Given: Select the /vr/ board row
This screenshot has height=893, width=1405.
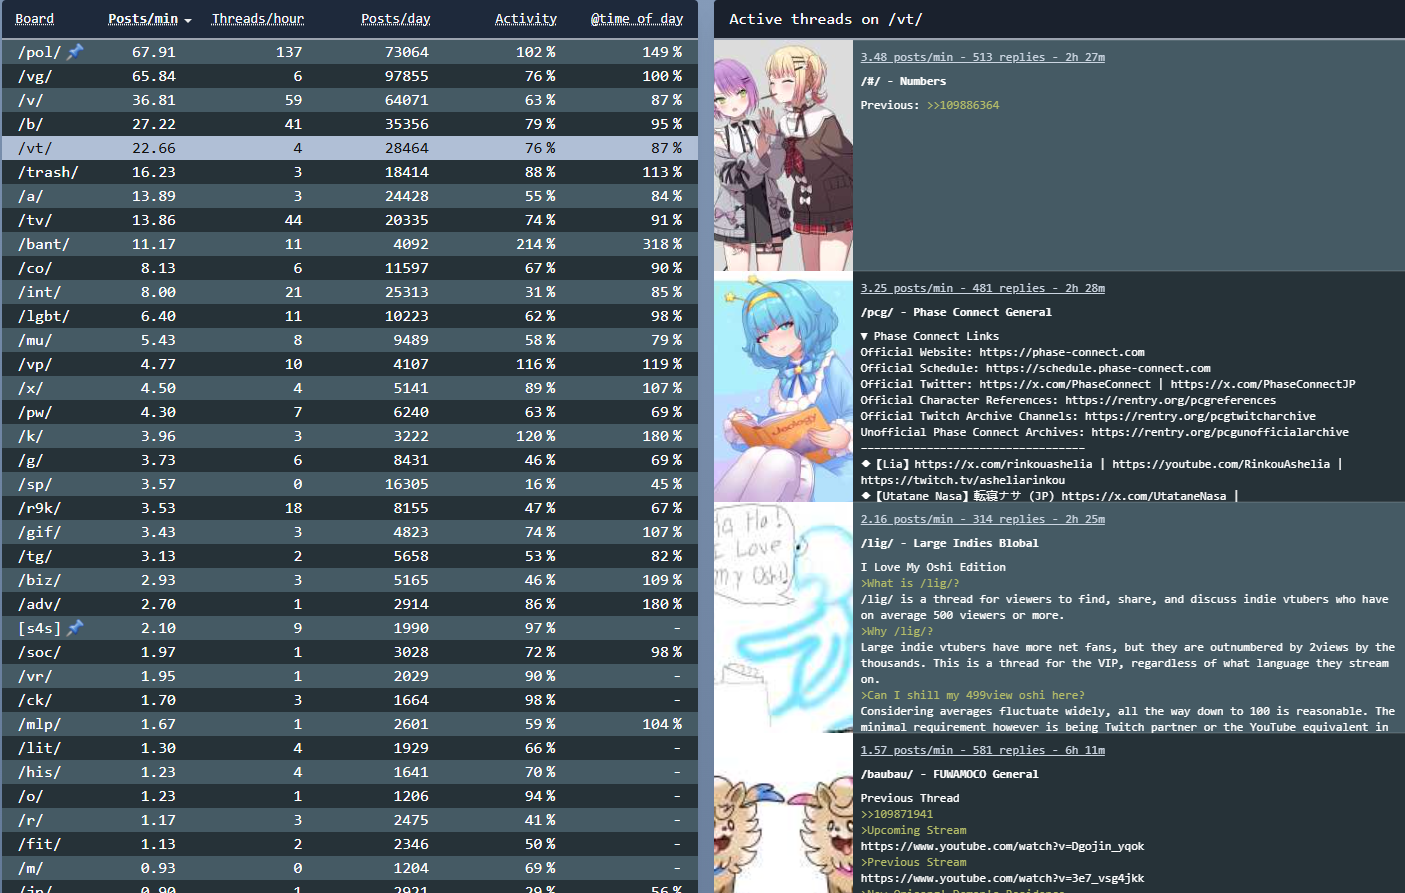Looking at the screenshot, I should point(350,676).
